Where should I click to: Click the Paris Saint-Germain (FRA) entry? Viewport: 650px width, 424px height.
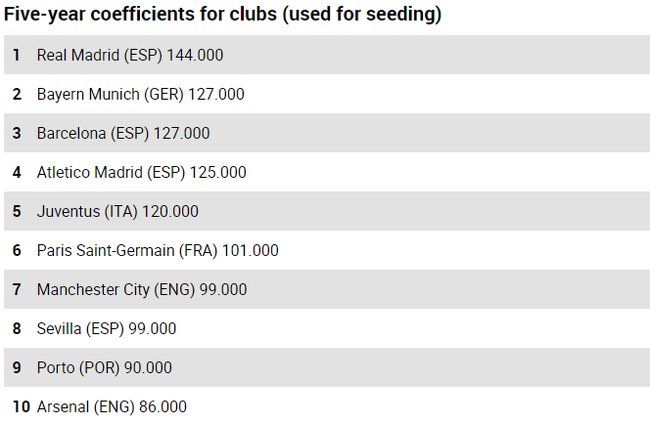coord(157,250)
